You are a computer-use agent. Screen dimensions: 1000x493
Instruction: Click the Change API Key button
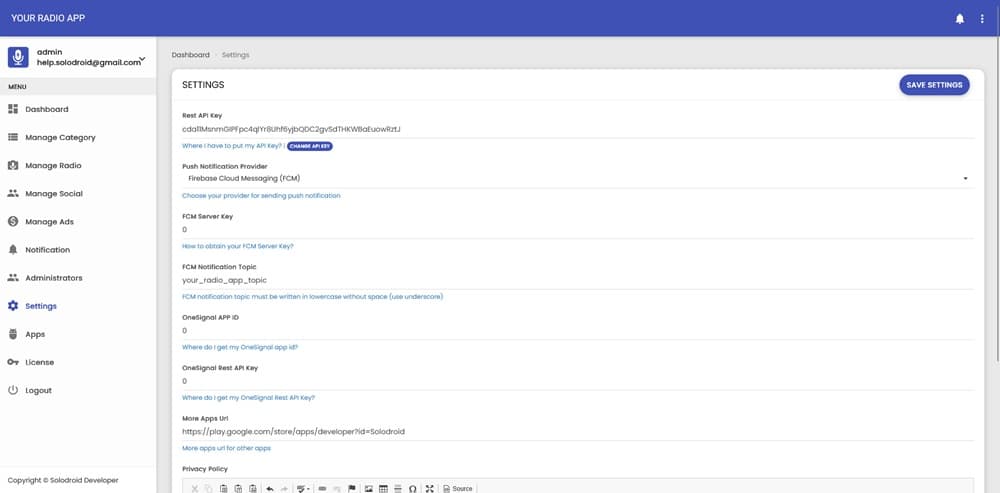311,146
